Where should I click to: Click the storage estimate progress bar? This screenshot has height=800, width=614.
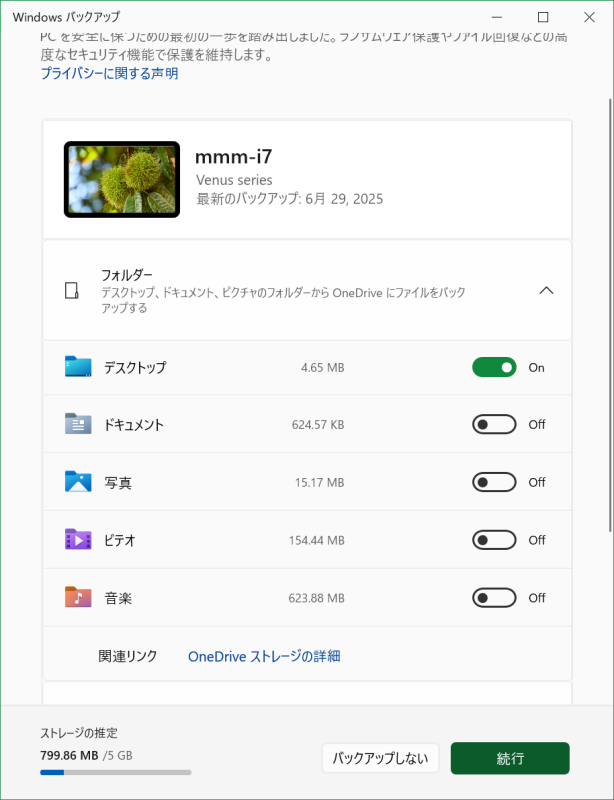click(x=116, y=772)
